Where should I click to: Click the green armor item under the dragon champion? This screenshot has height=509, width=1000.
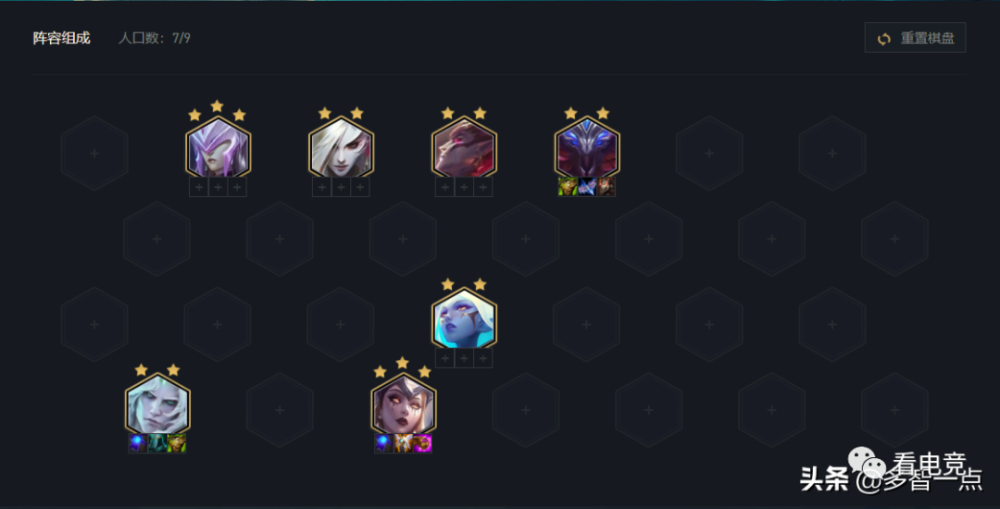(x=568, y=186)
